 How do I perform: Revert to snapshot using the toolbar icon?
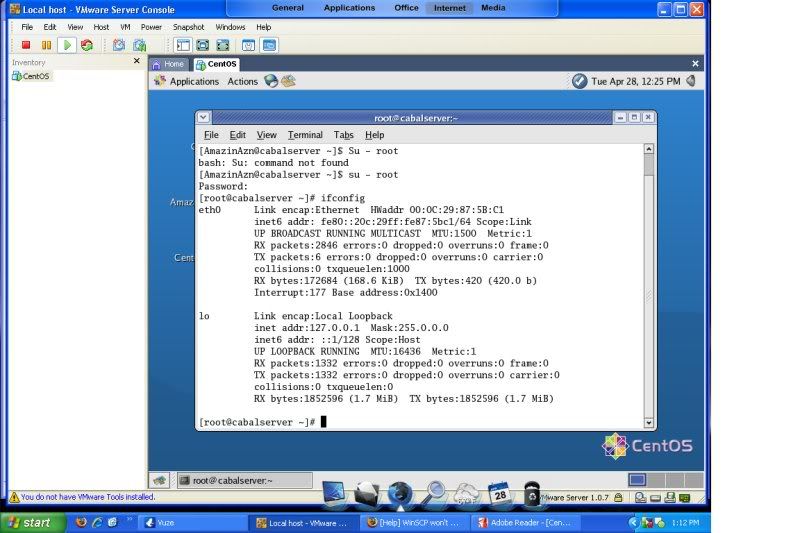click(140, 45)
